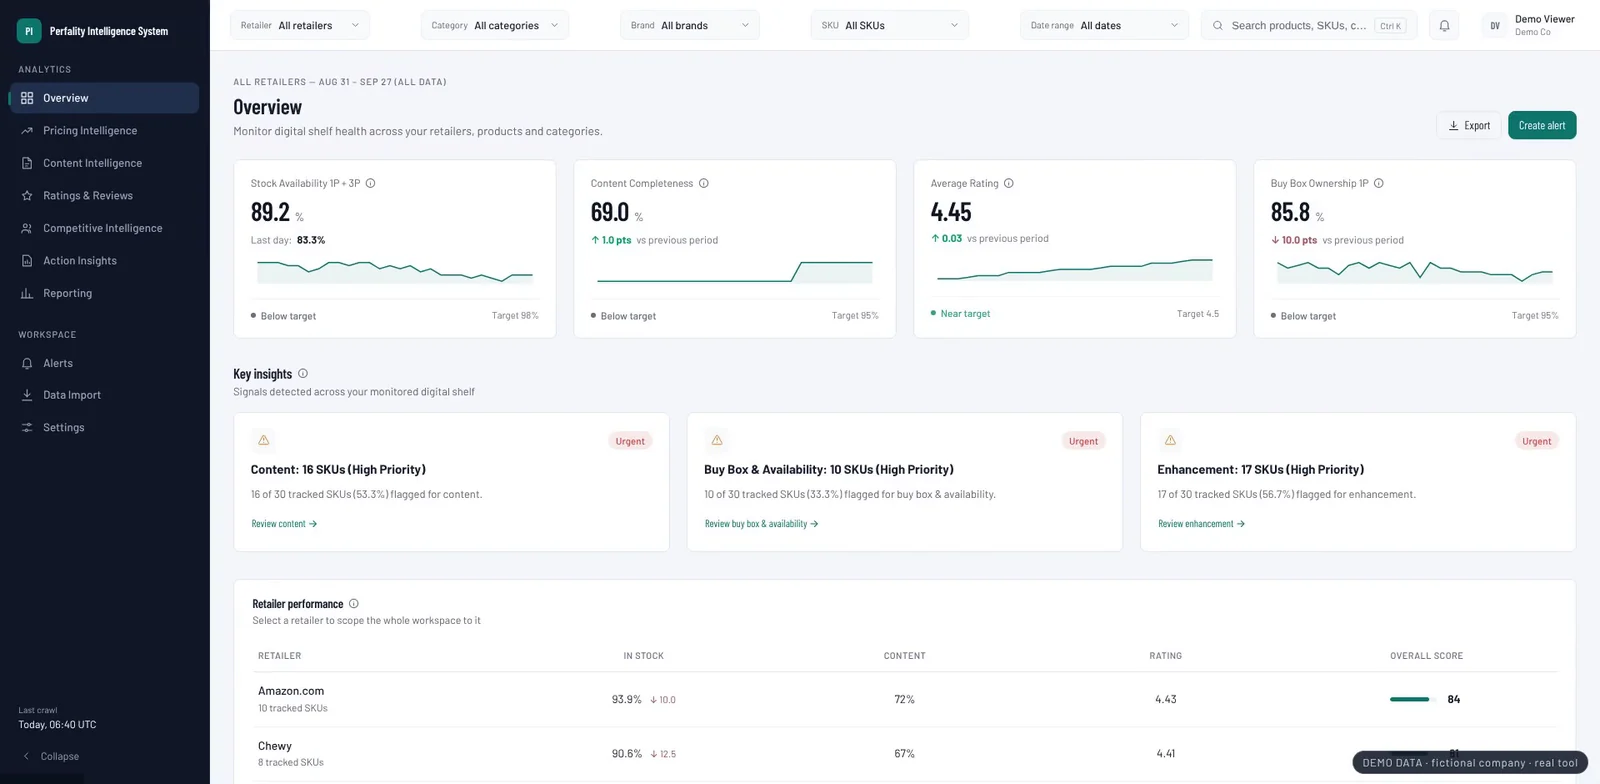Click the DV user avatar
Screen dimensions: 1600x784
point(1495,26)
